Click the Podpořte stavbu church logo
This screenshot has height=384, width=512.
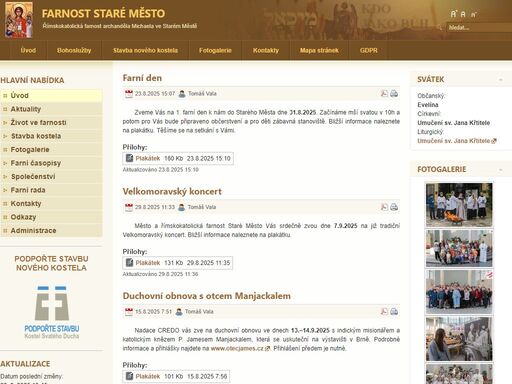click(52, 312)
